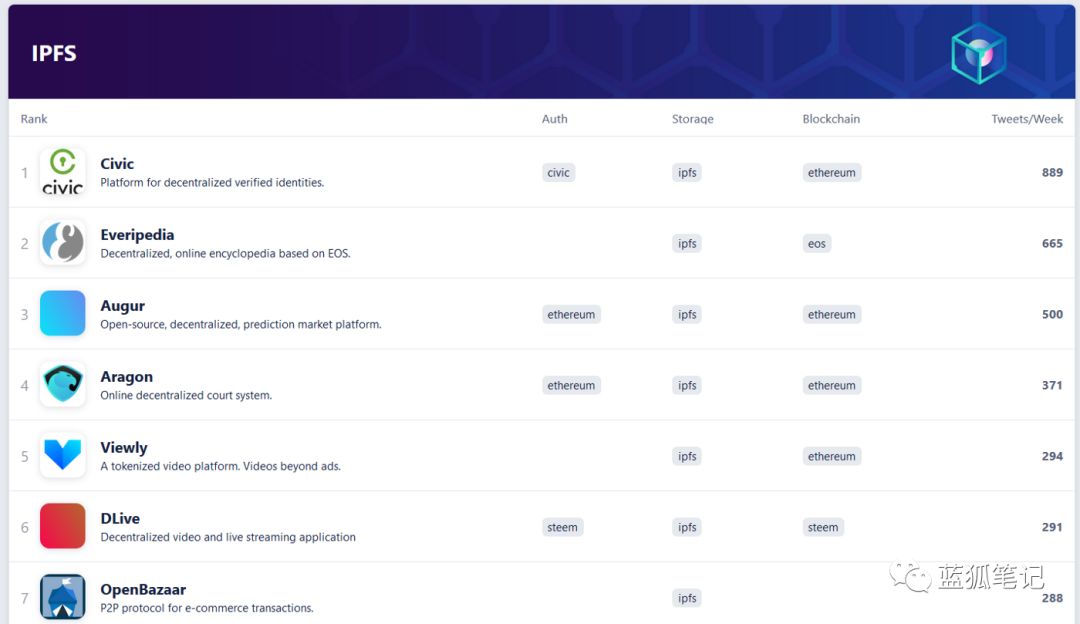Open the Everipedia title link
Viewport: 1080px width, 624px height.
click(x=137, y=235)
